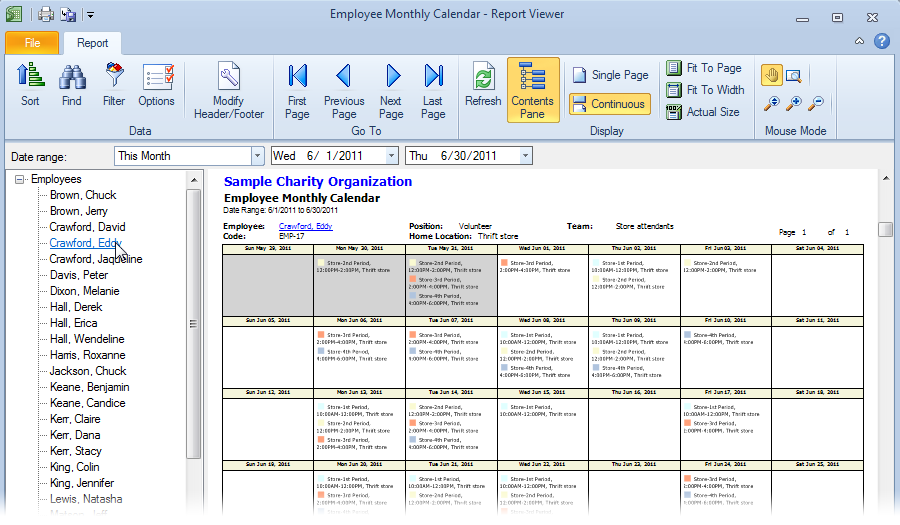Switch to Single Page display
This screenshot has width=900, height=525.
tap(610, 75)
